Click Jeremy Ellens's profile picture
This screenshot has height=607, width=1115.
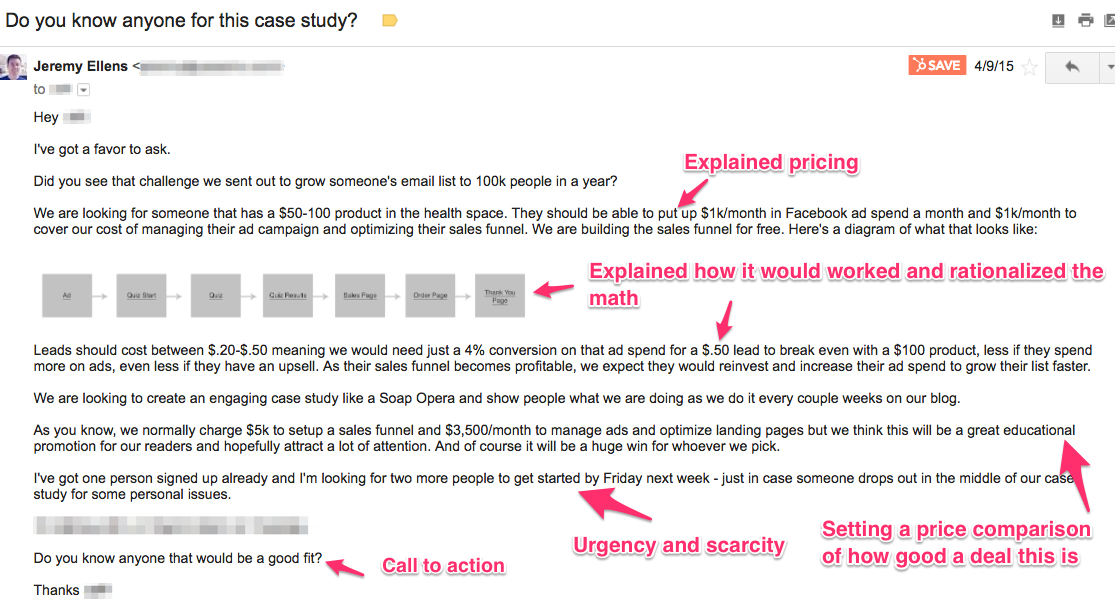[x=13, y=66]
